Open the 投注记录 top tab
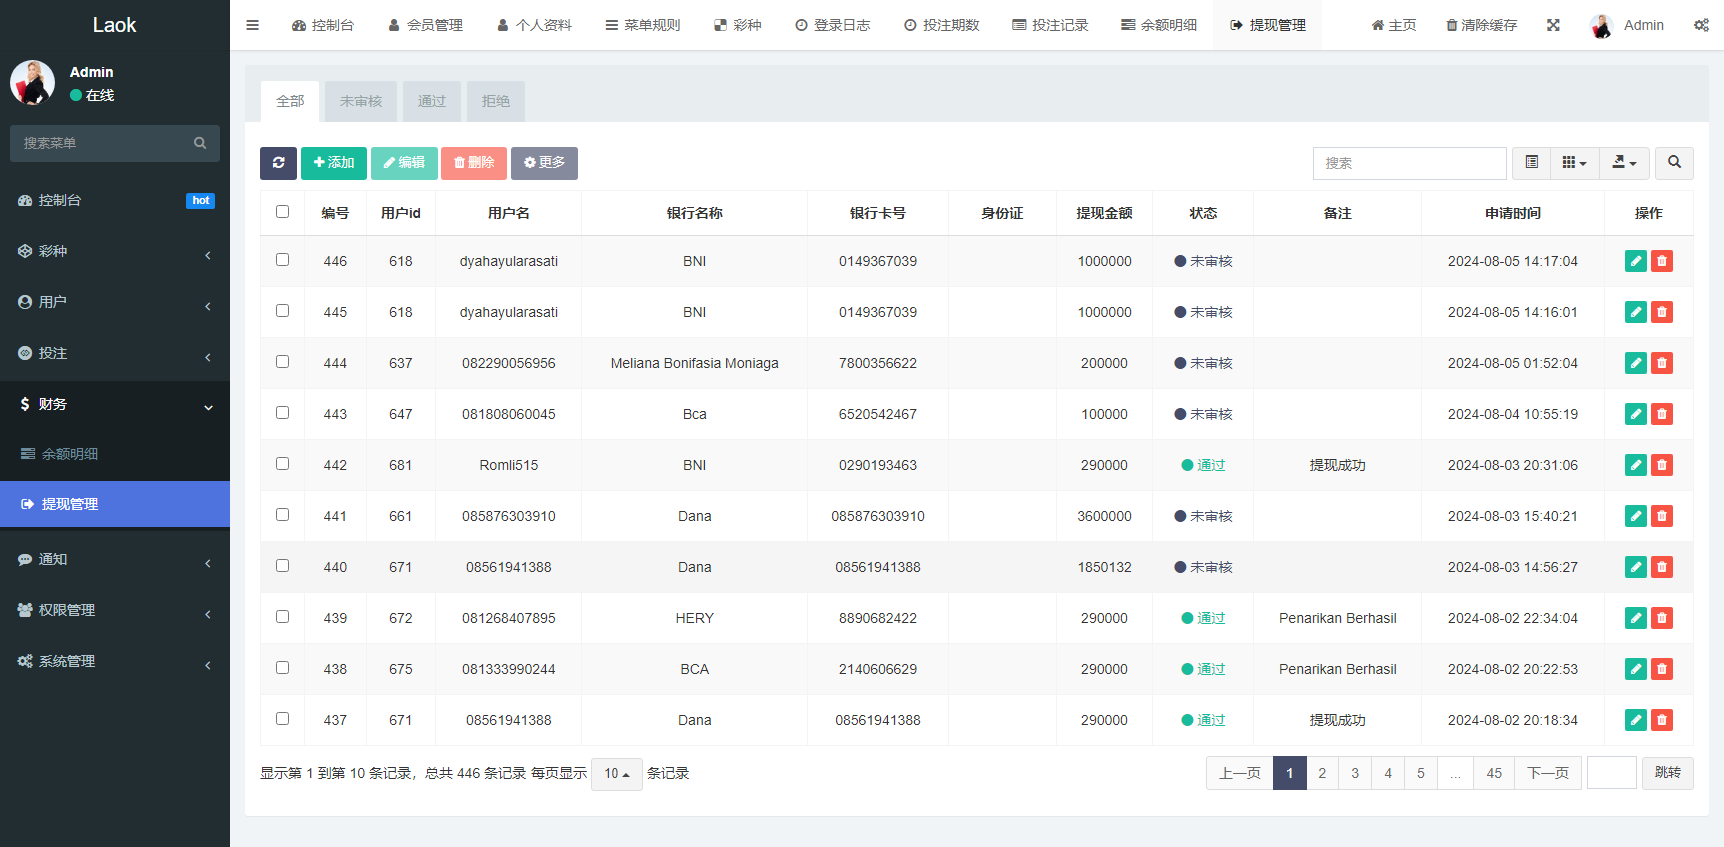Viewport: 1724px width, 847px height. [1050, 25]
